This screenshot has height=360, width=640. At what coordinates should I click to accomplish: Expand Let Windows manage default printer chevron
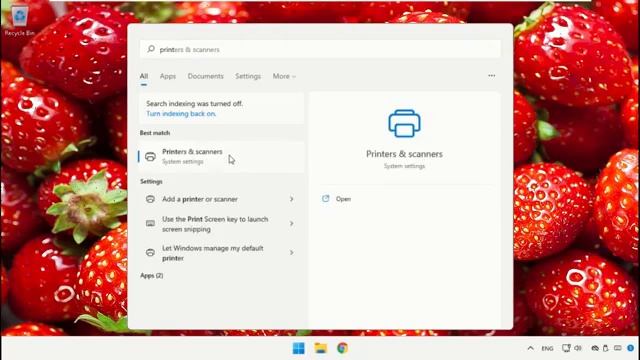[291, 253]
